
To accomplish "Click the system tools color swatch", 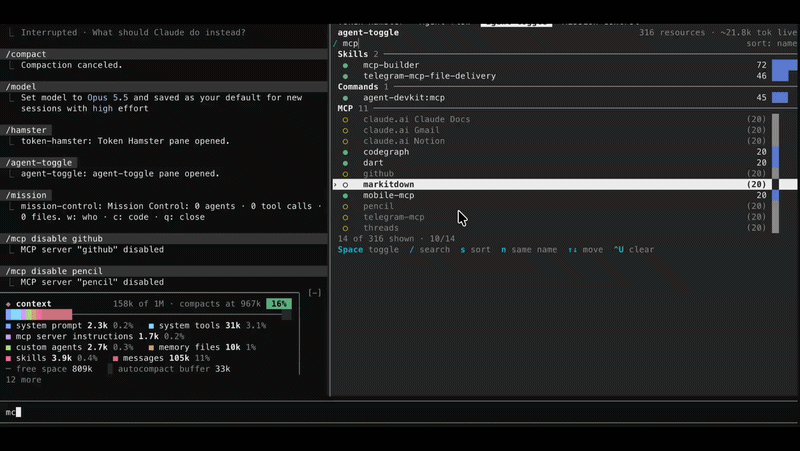I will (x=151, y=325).
